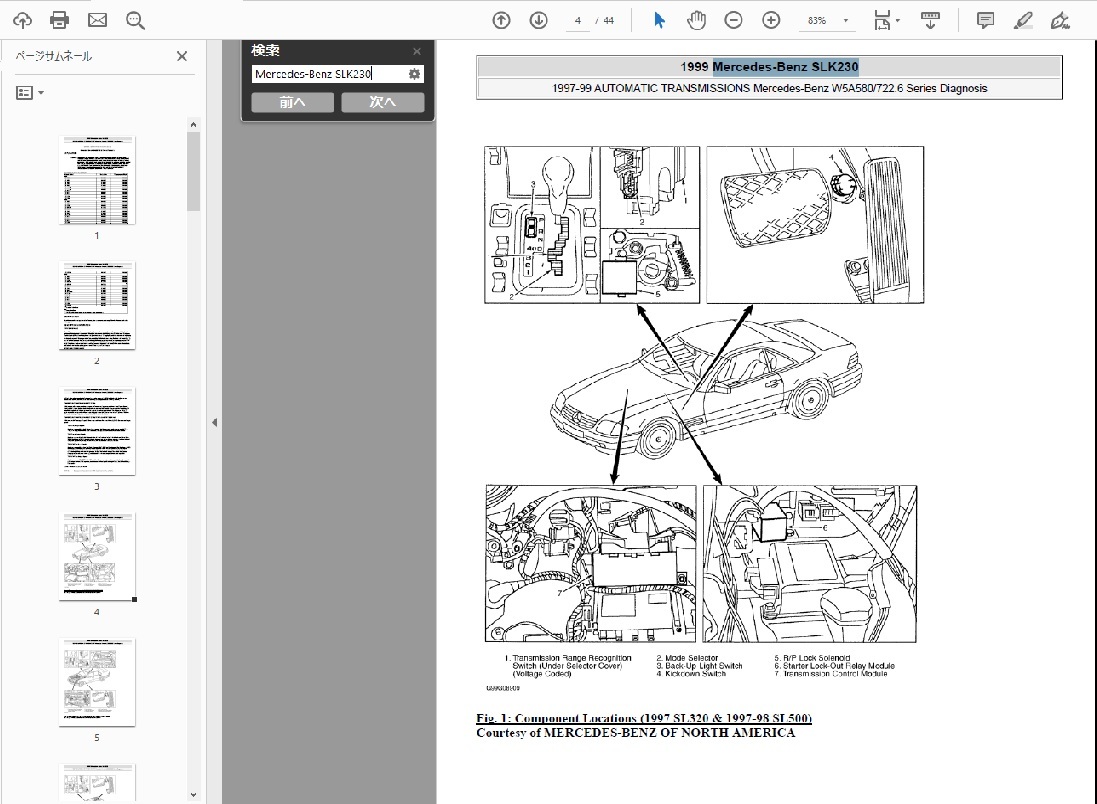1097x804 pixels.
Task: Click the upload to cloud icon
Action: coord(22,20)
